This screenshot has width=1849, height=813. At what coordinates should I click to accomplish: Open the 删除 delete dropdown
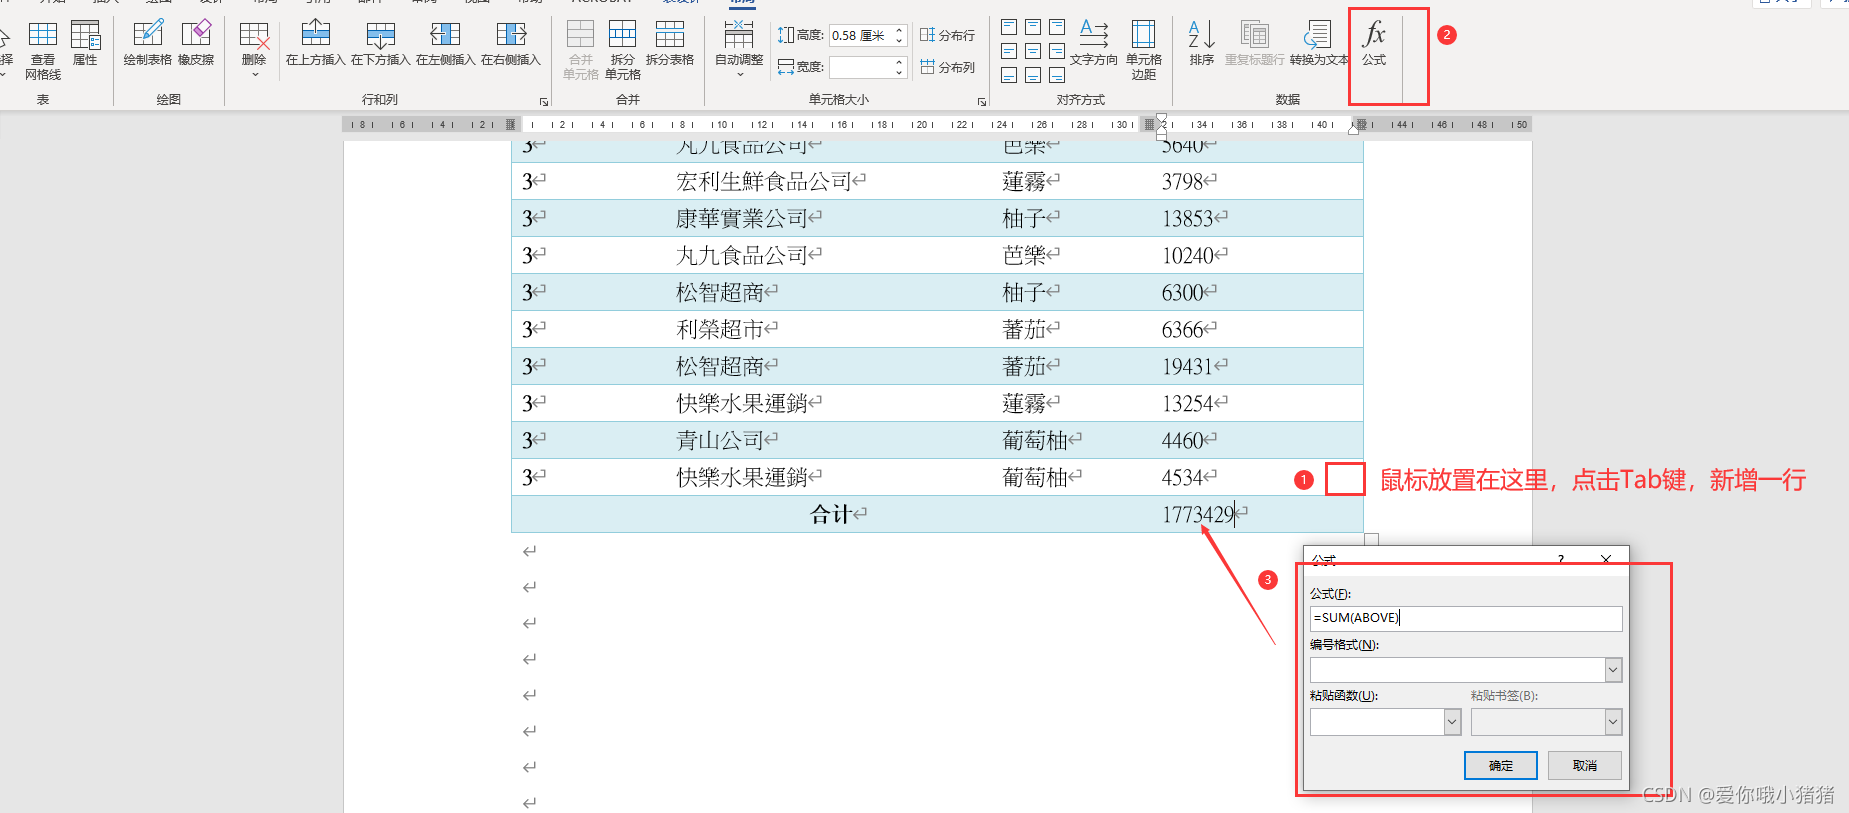pyautogui.click(x=254, y=49)
